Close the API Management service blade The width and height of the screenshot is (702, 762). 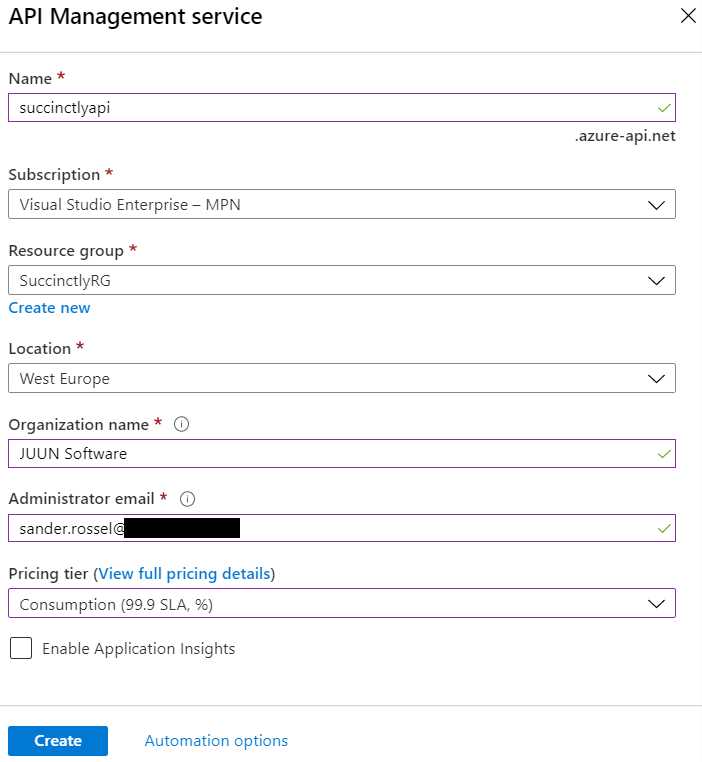click(688, 16)
